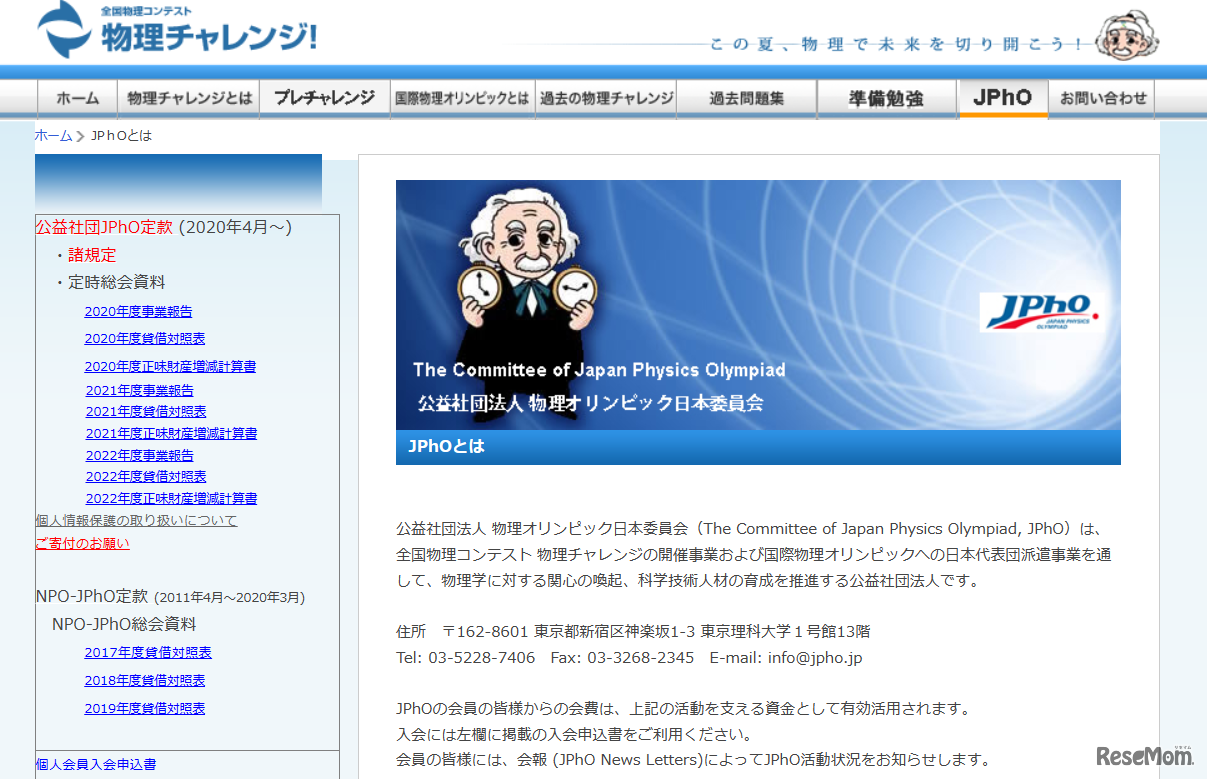Click the ホーム breadcrumb link
The image size is (1207, 779).
tap(54, 135)
